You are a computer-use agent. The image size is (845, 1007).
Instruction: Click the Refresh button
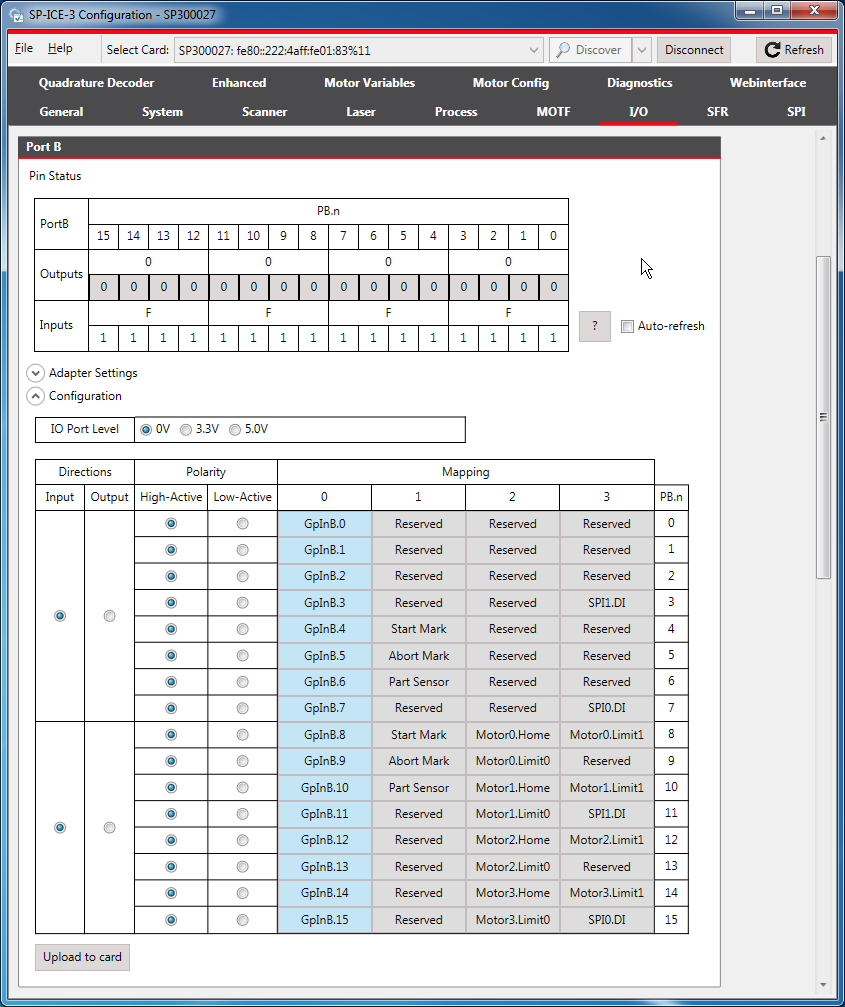tap(794, 50)
